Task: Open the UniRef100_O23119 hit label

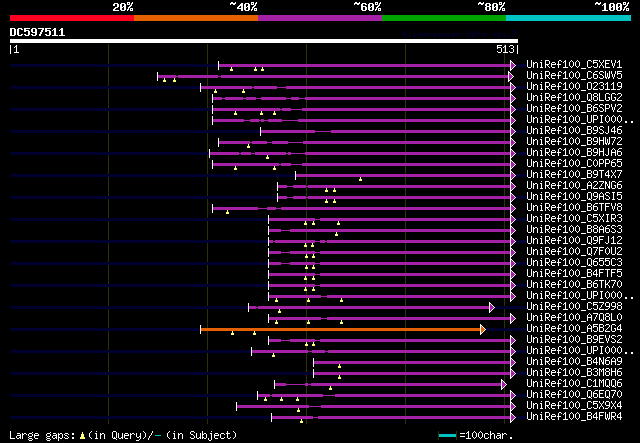Action: [x=574, y=87]
